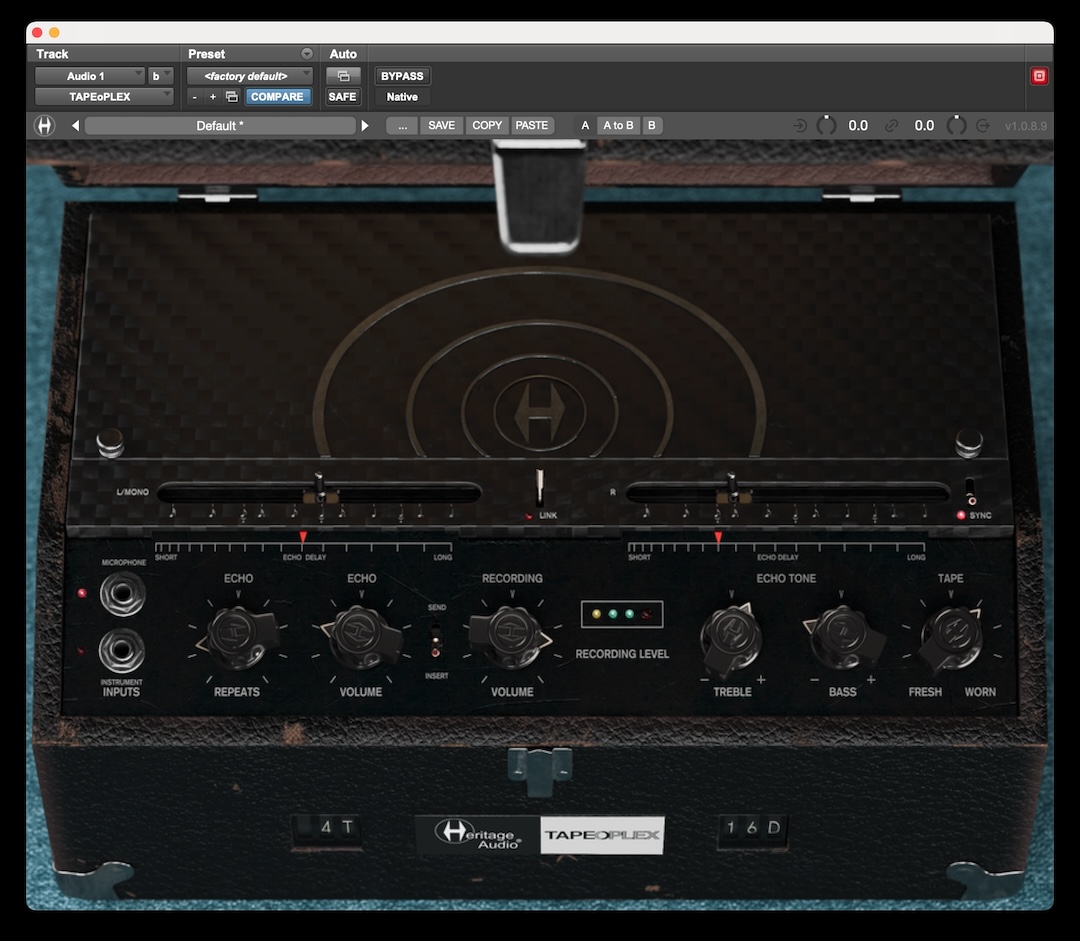
Task: Click the Tape Fresh/Worn knob
Action: click(x=951, y=639)
